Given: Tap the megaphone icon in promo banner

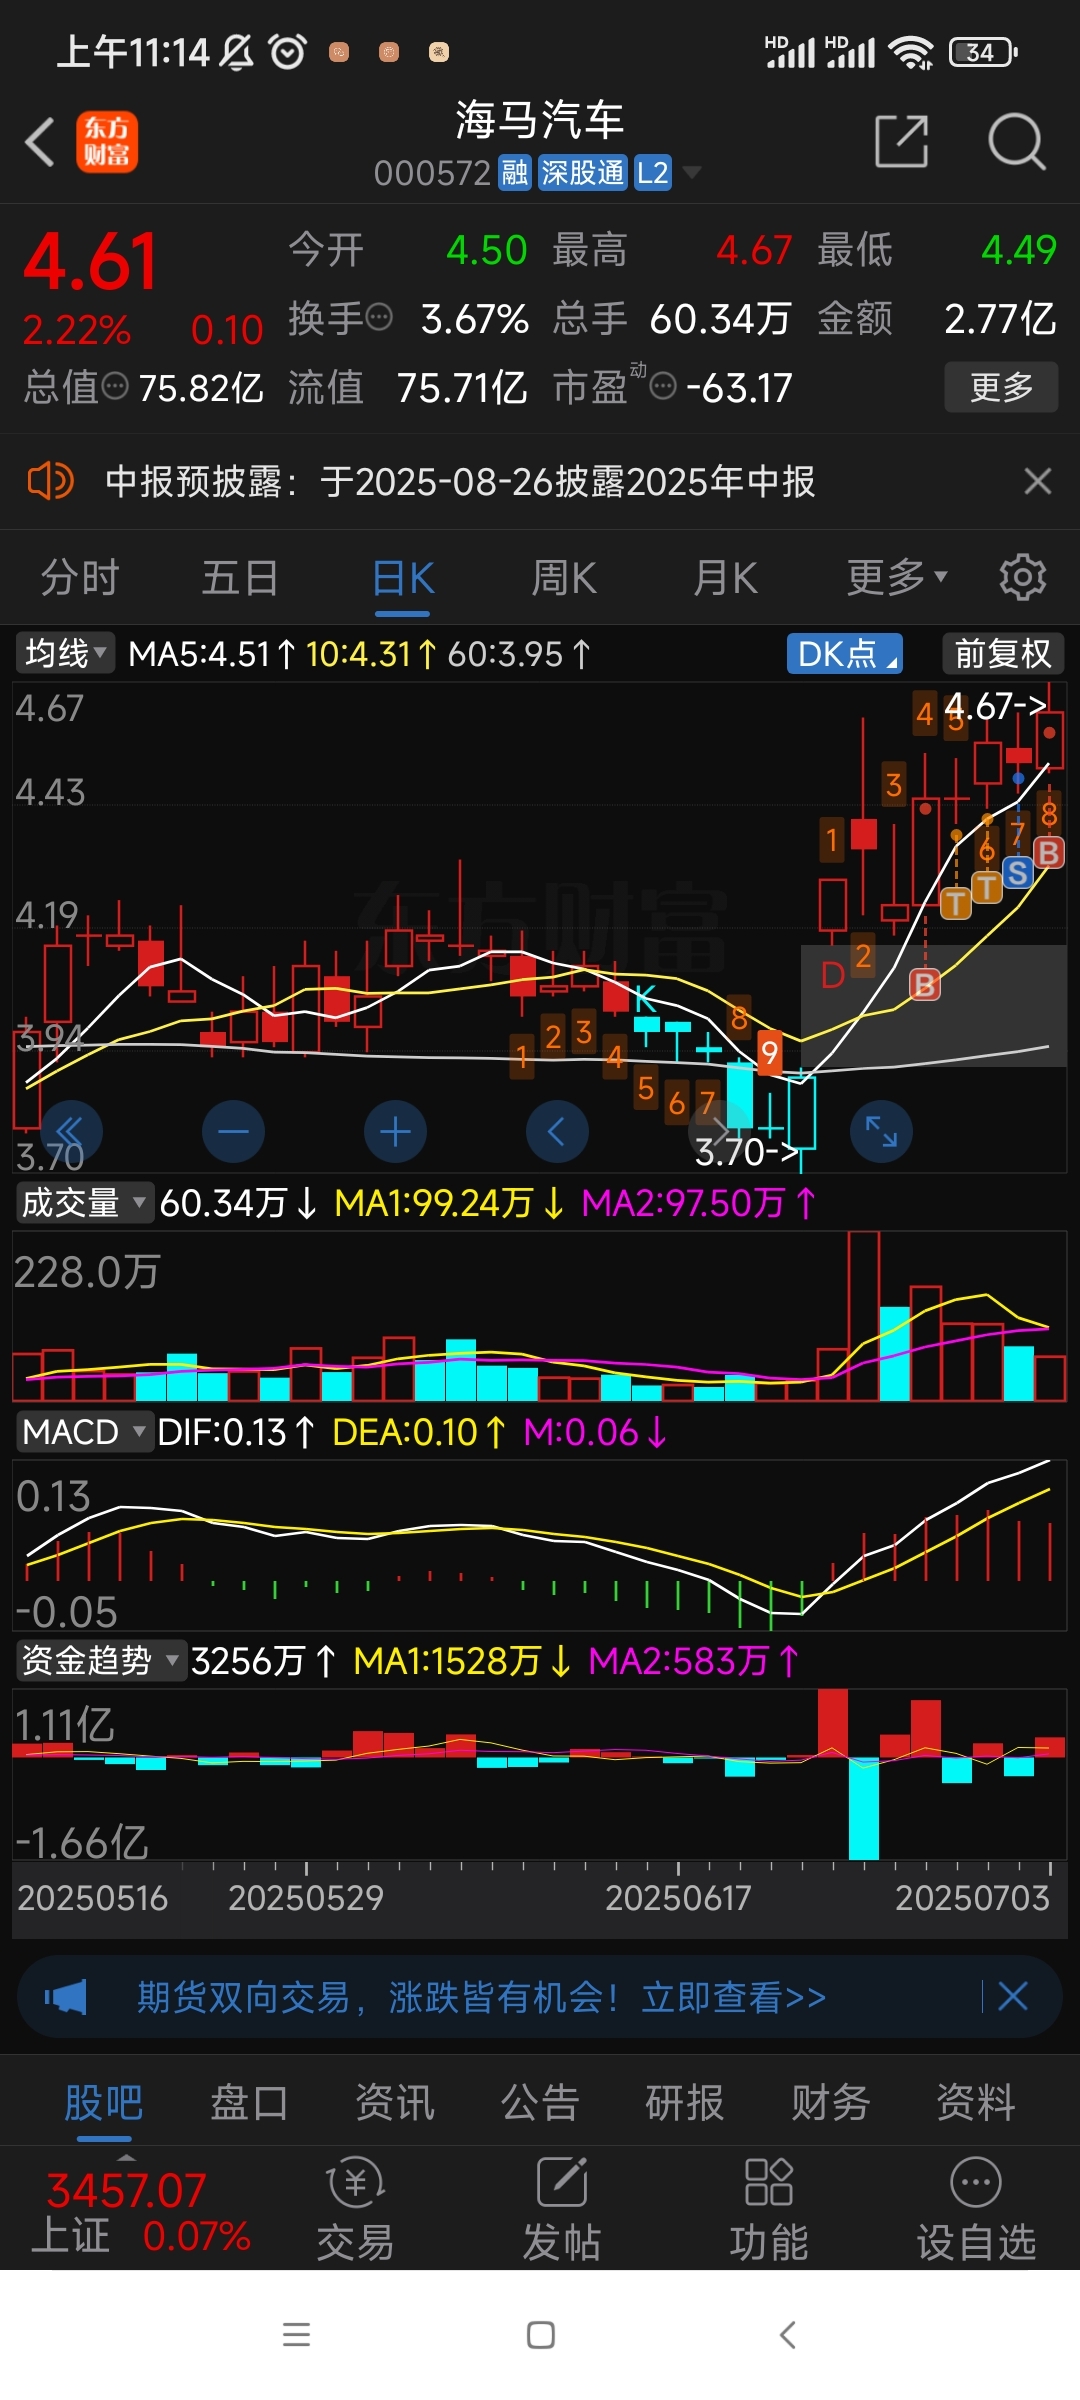Looking at the screenshot, I should (66, 1997).
